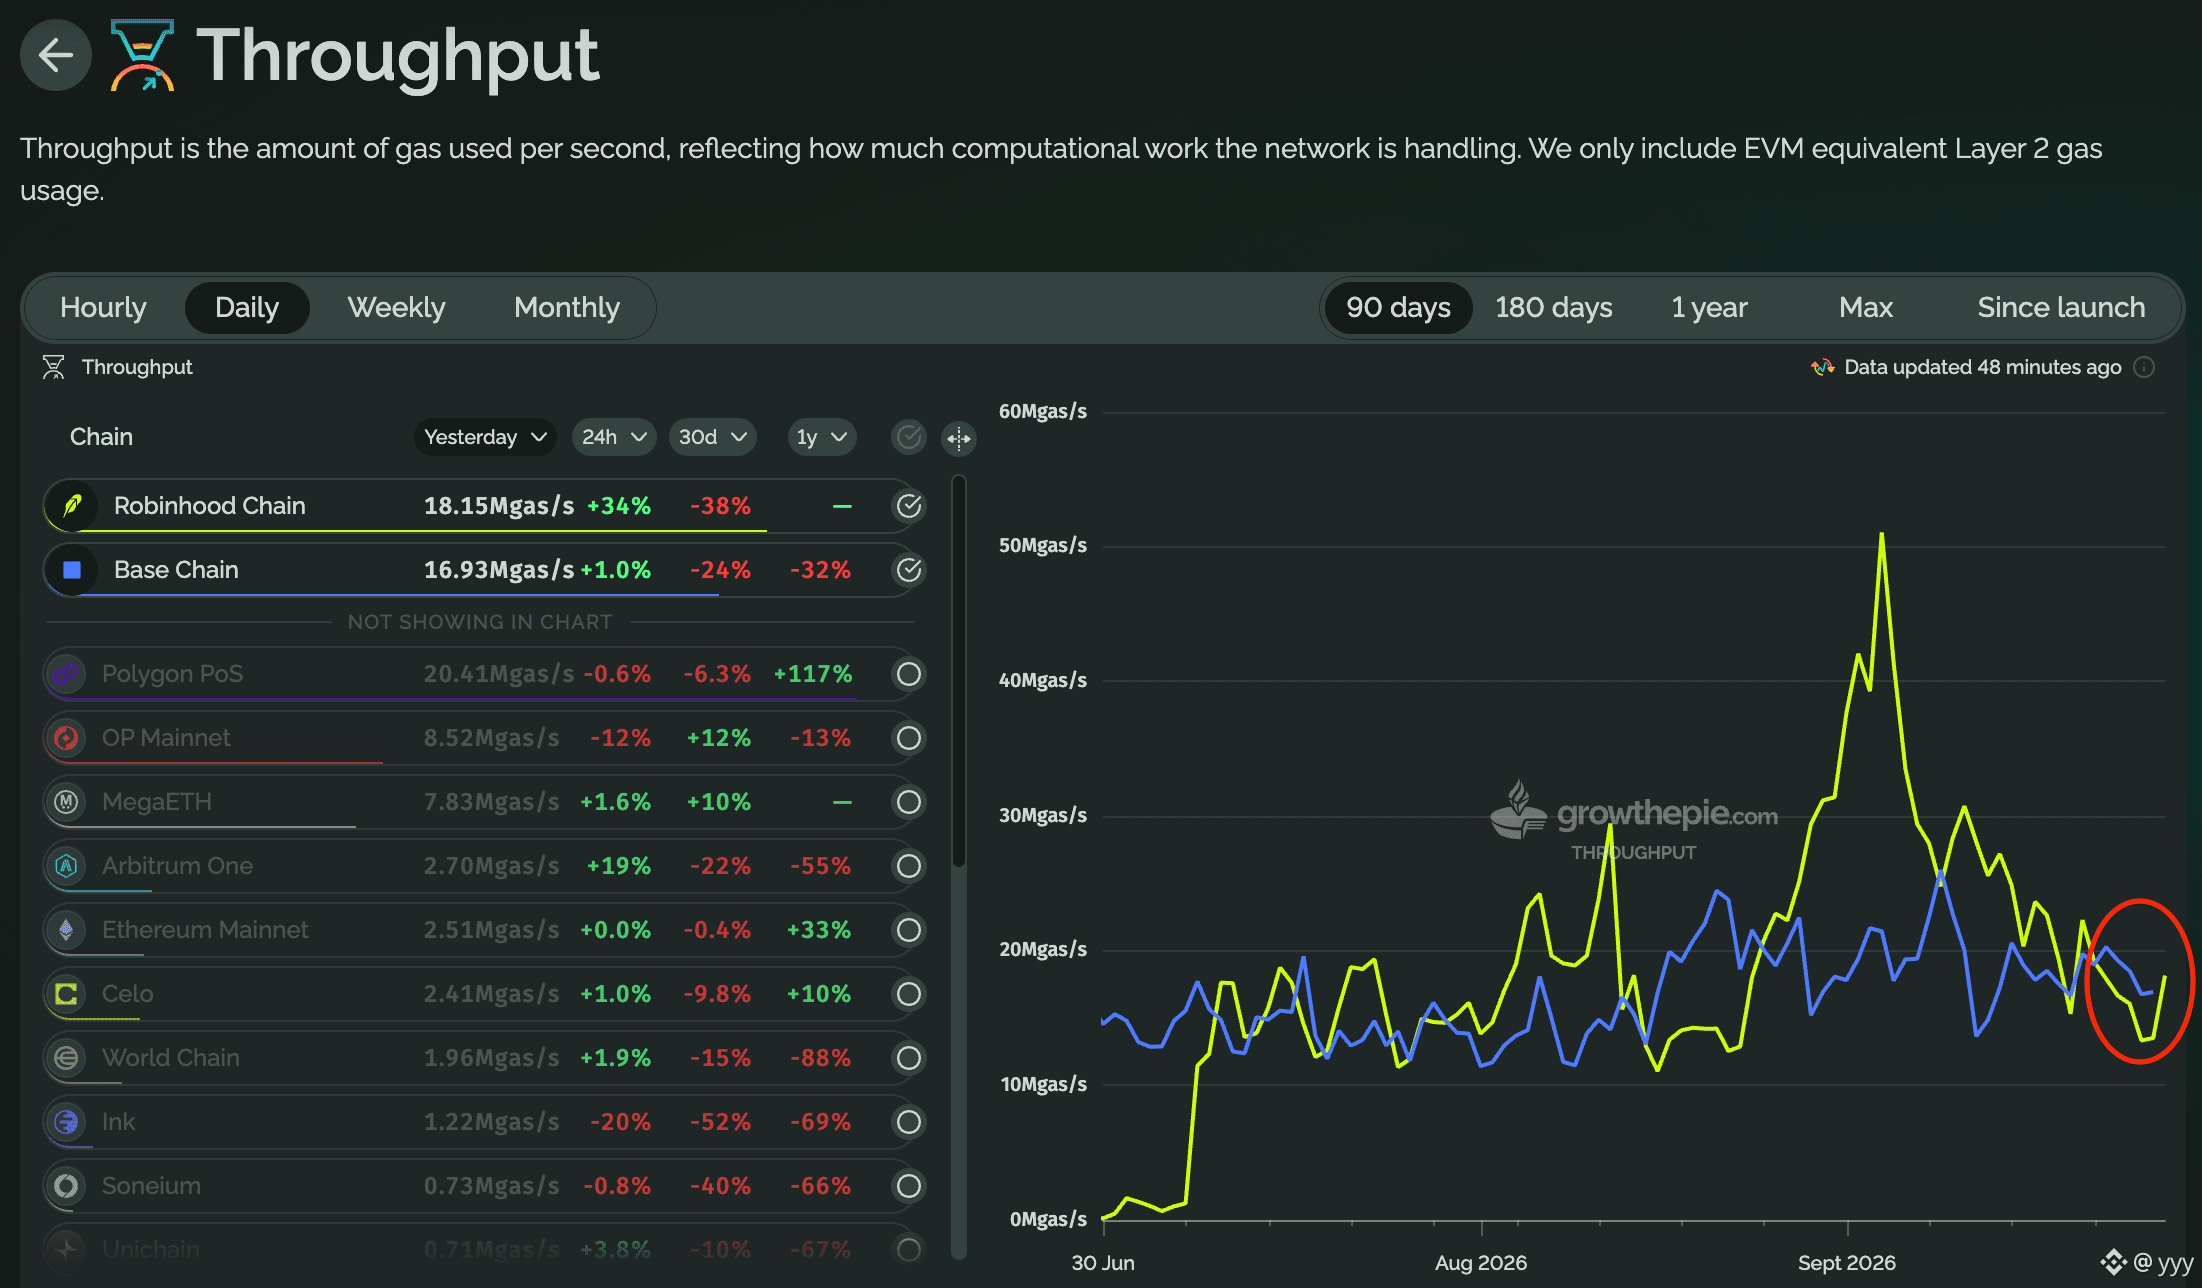Choose the Since launch range
Image resolution: width=2202 pixels, height=1288 pixels.
point(2061,307)
